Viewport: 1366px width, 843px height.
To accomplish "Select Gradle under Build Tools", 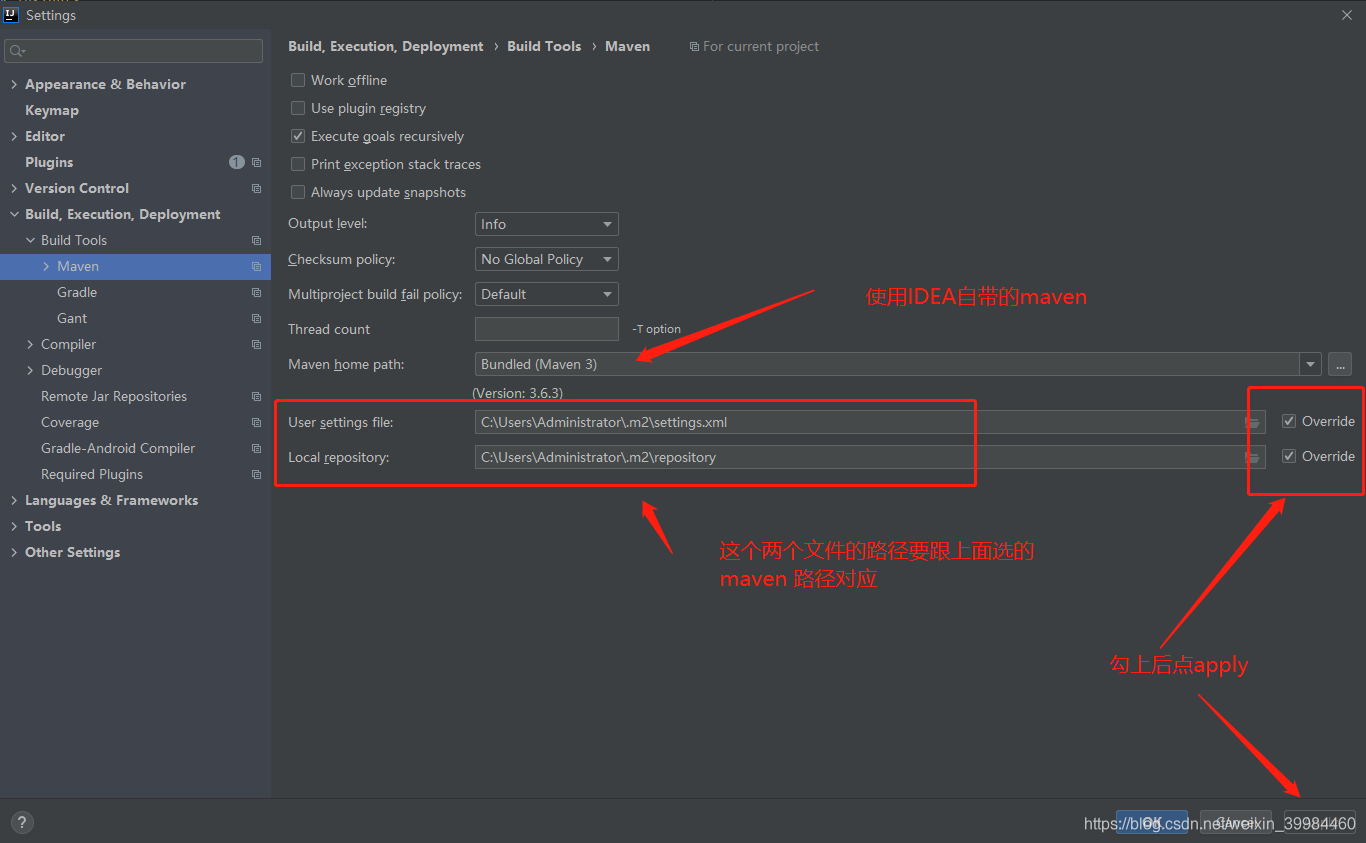I will pyautogui.click(x=77, y=292).
